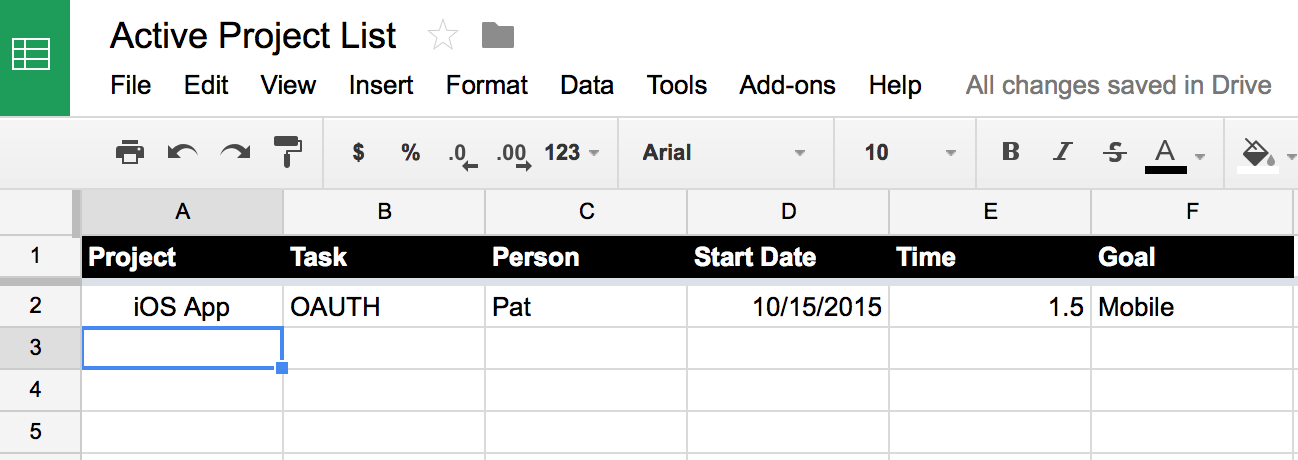
Task: Undo the last action
Action: click(x=182, y=153)
